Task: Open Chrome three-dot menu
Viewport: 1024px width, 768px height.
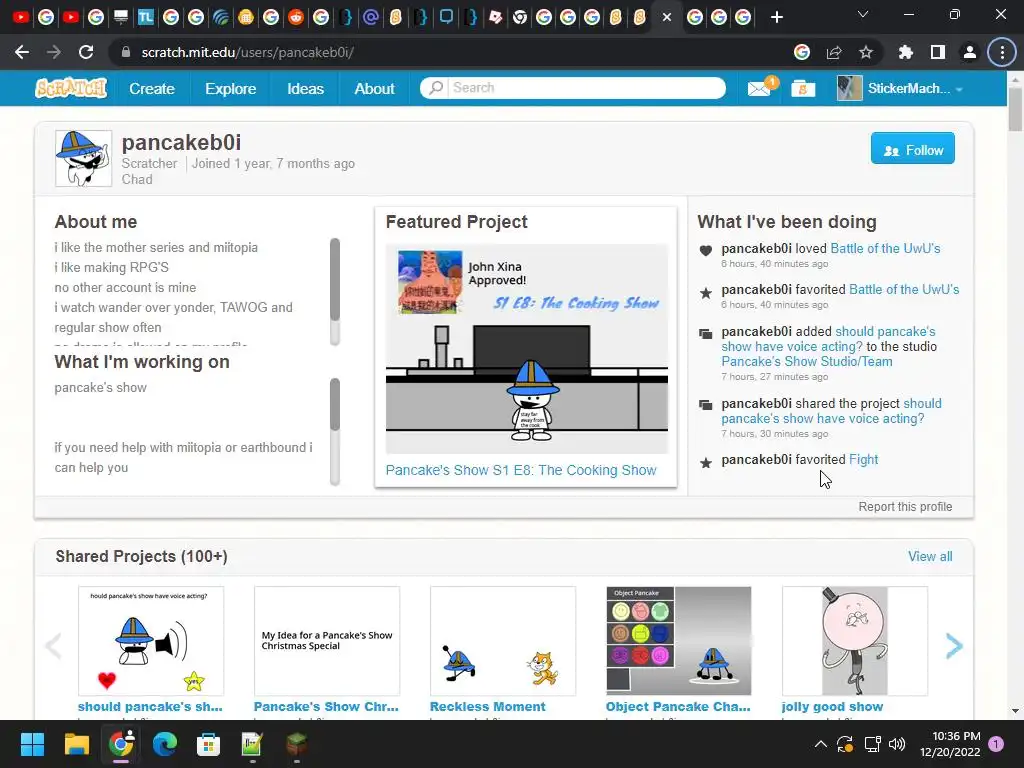Action: 1002,52
